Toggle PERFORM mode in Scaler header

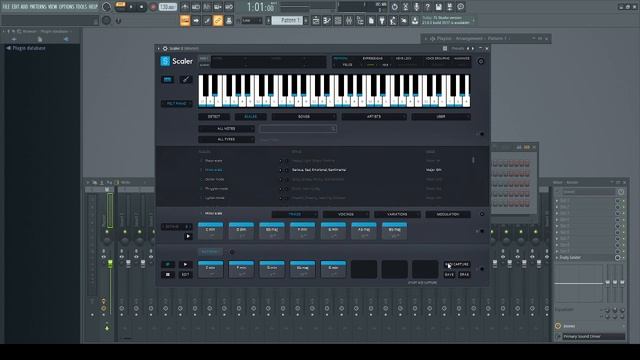[341, 58]
